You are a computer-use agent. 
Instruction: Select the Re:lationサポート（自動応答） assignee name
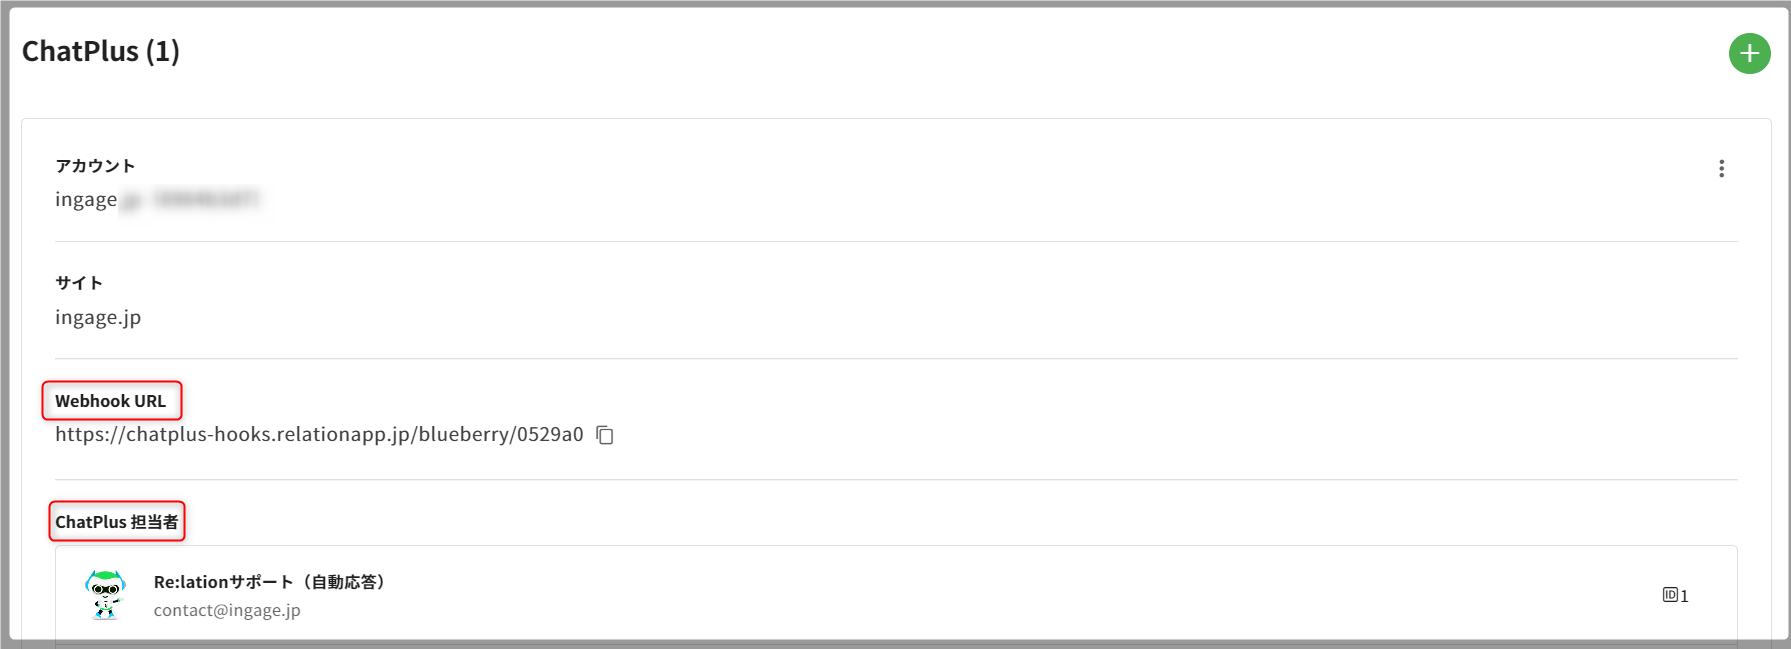269,582
